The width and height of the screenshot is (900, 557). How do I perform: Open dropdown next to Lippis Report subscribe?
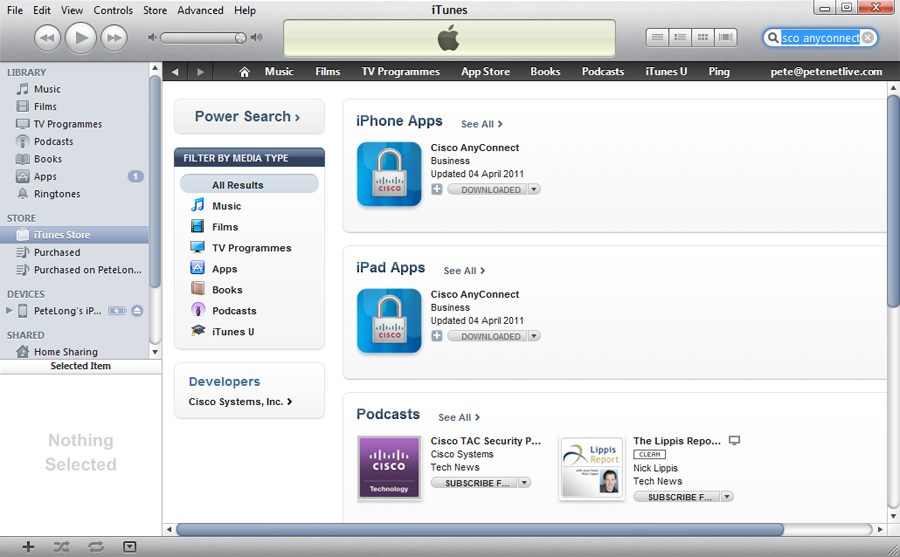point(727,497)
